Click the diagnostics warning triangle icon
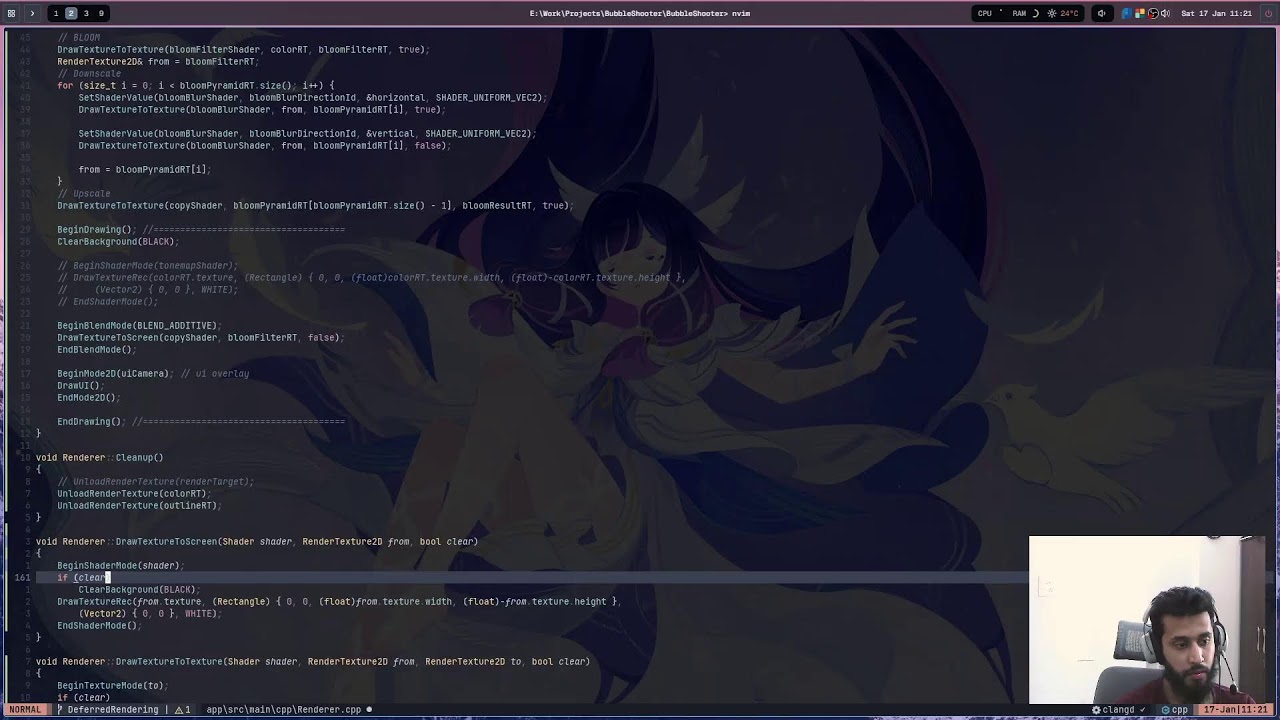The image size is (1280, 720). pyautogui.click(x=179, y=710)
